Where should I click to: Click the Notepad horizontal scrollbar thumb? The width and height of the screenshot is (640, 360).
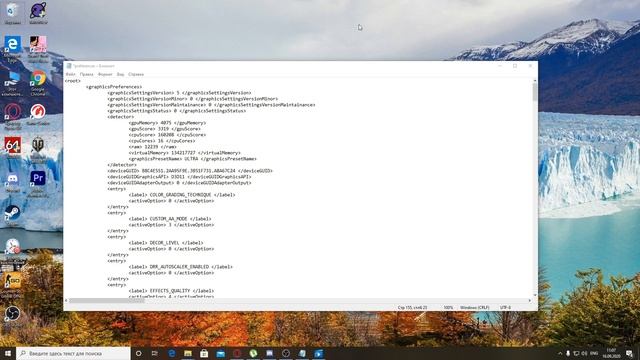click(107, 300)
